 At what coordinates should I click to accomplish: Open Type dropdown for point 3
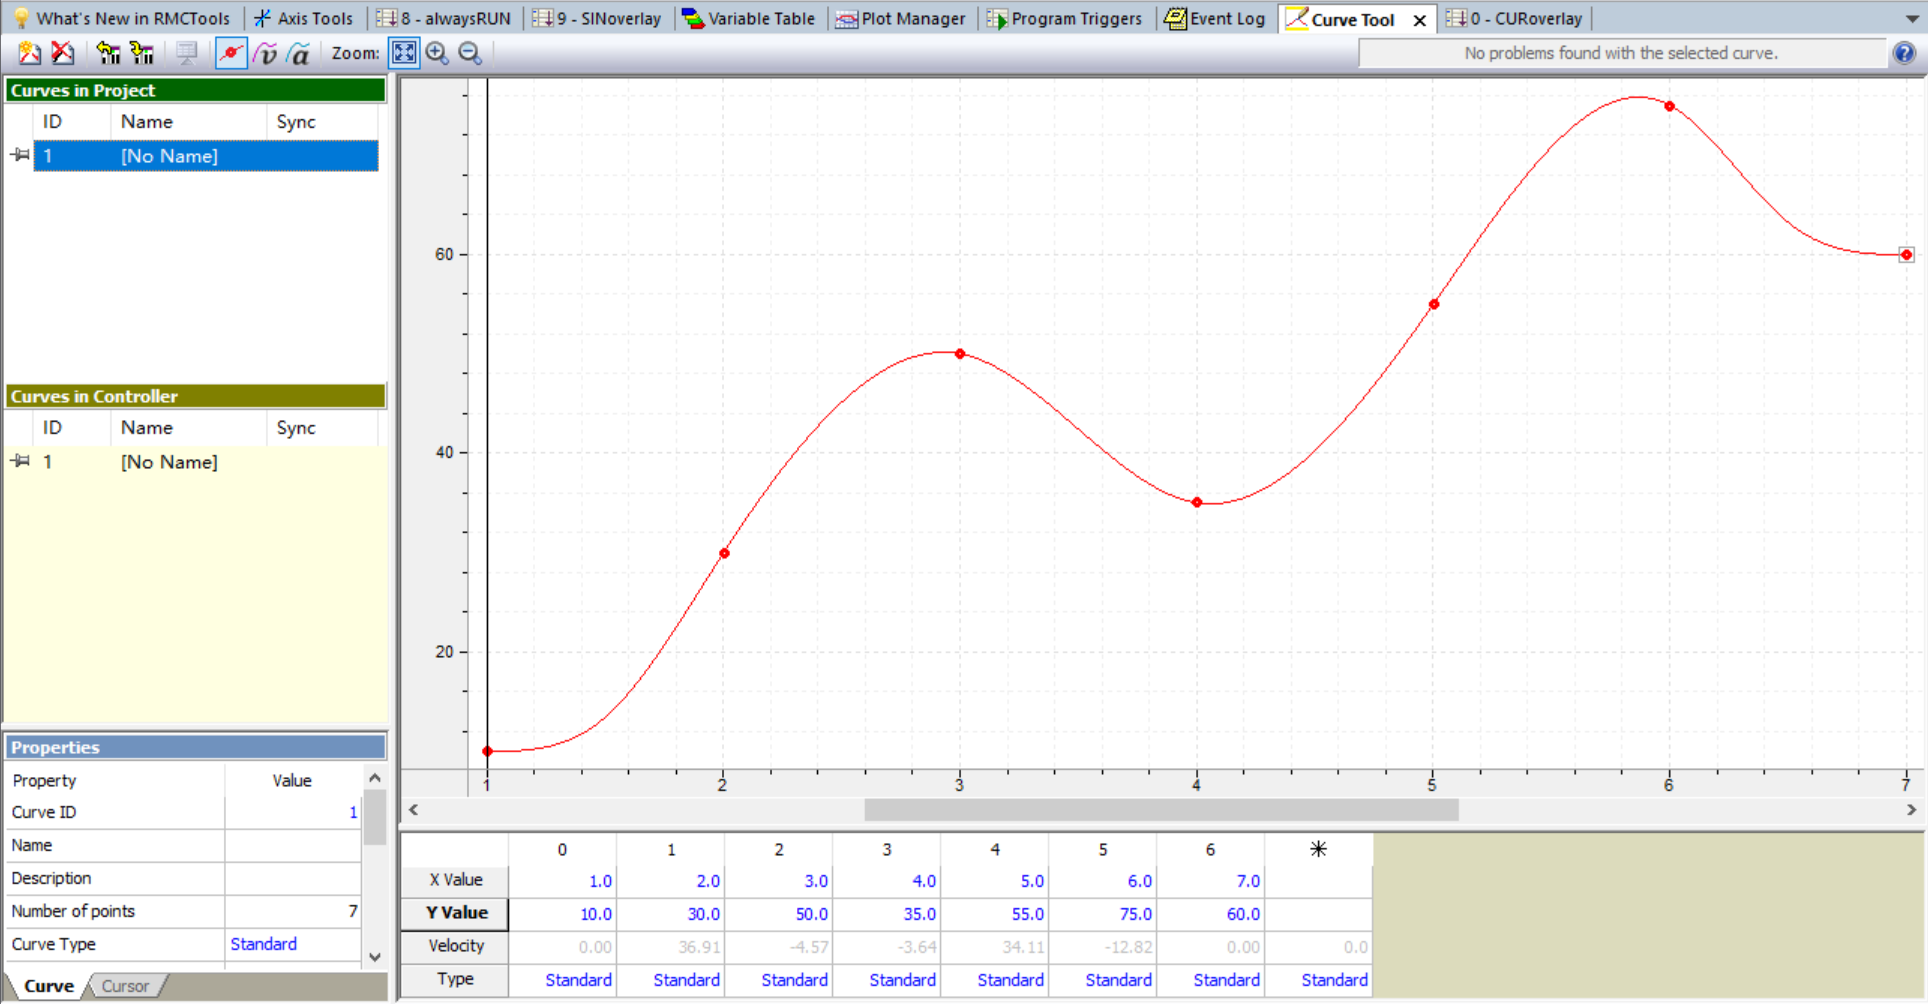click(887, 980)
